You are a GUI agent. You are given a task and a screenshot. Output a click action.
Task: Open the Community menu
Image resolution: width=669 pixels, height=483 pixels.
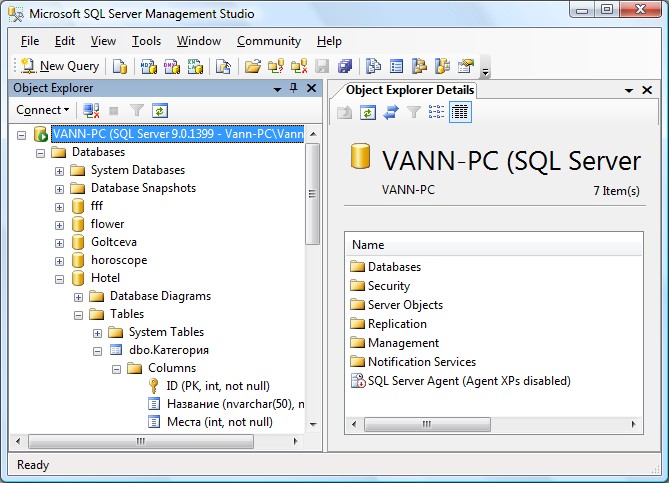pyautogui.click(x=269, y=41)
